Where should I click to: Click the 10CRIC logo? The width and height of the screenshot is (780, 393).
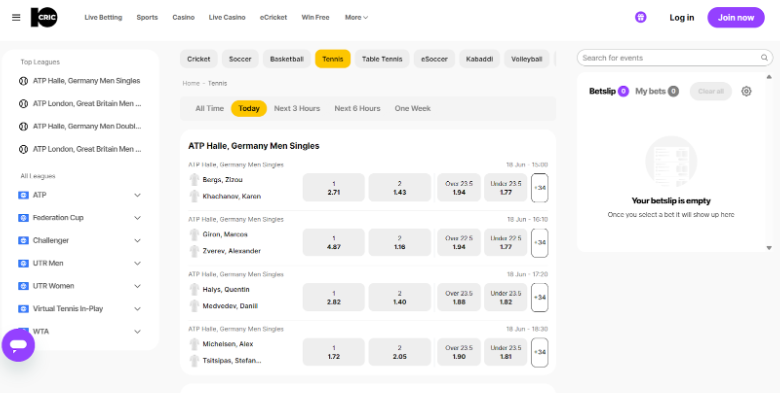pyautogui.click(x=44, y=17)
